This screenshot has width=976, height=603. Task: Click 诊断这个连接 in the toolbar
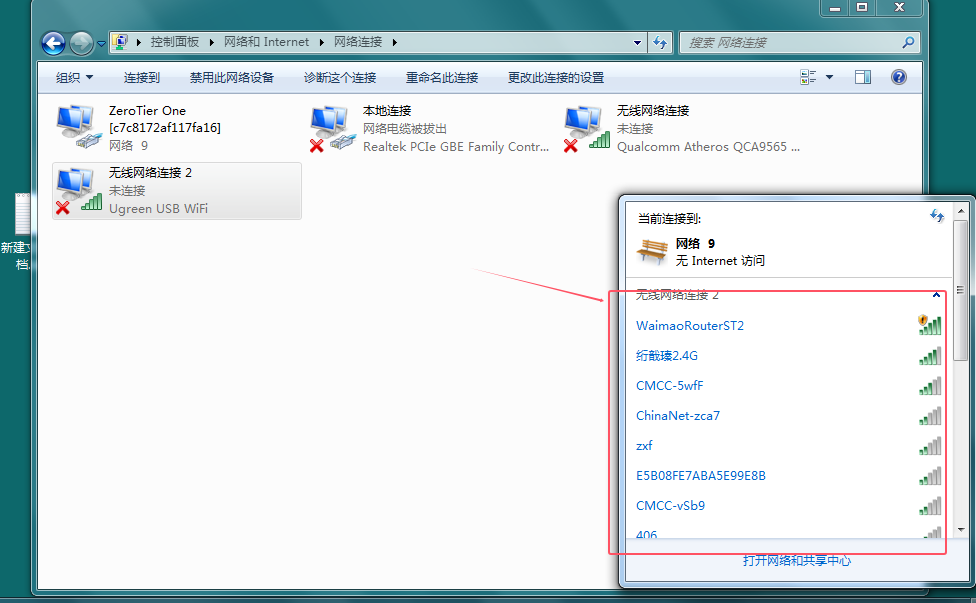pyautogui.click(x=340, y=77)
